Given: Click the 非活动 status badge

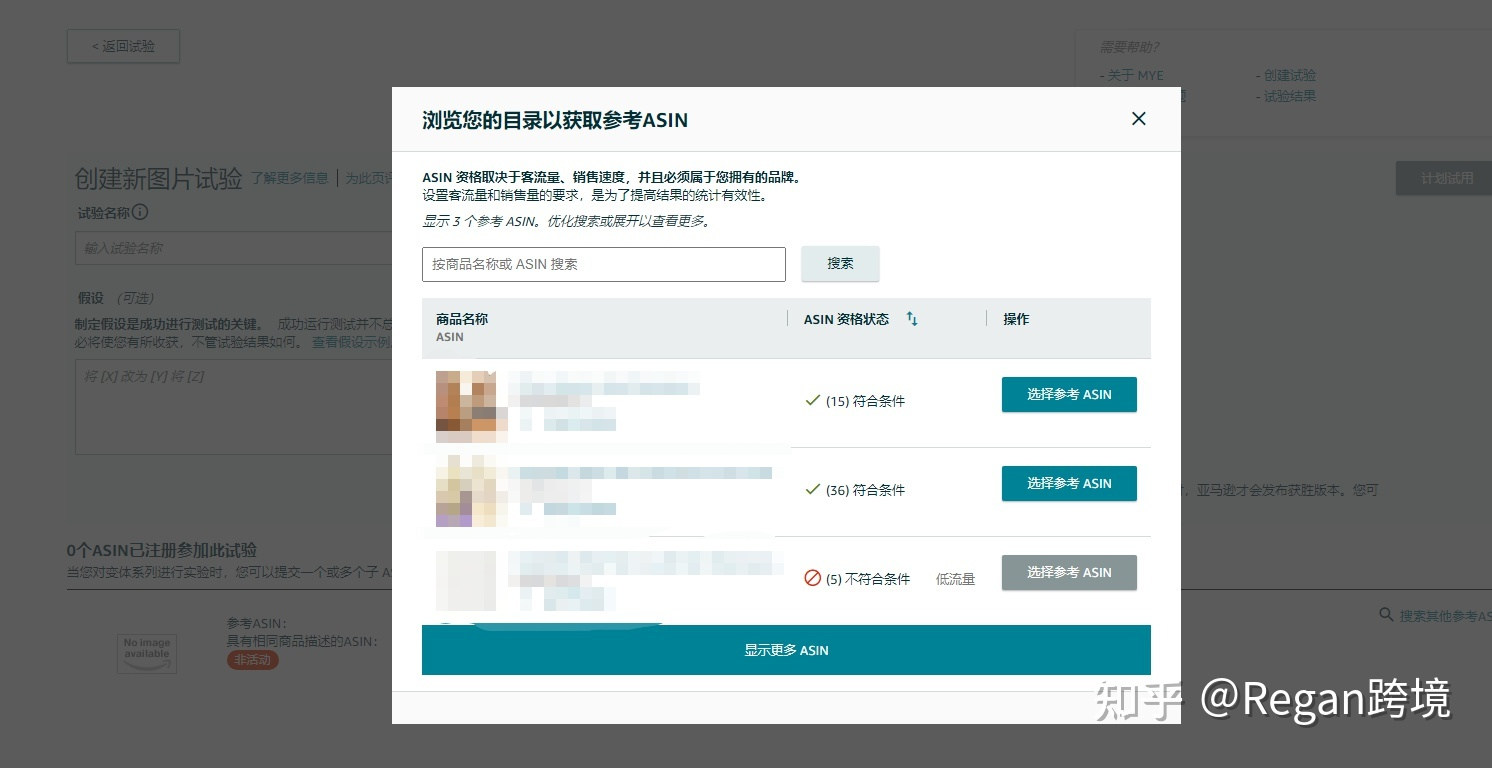Looking at the screenshot, I should [252, 660].
